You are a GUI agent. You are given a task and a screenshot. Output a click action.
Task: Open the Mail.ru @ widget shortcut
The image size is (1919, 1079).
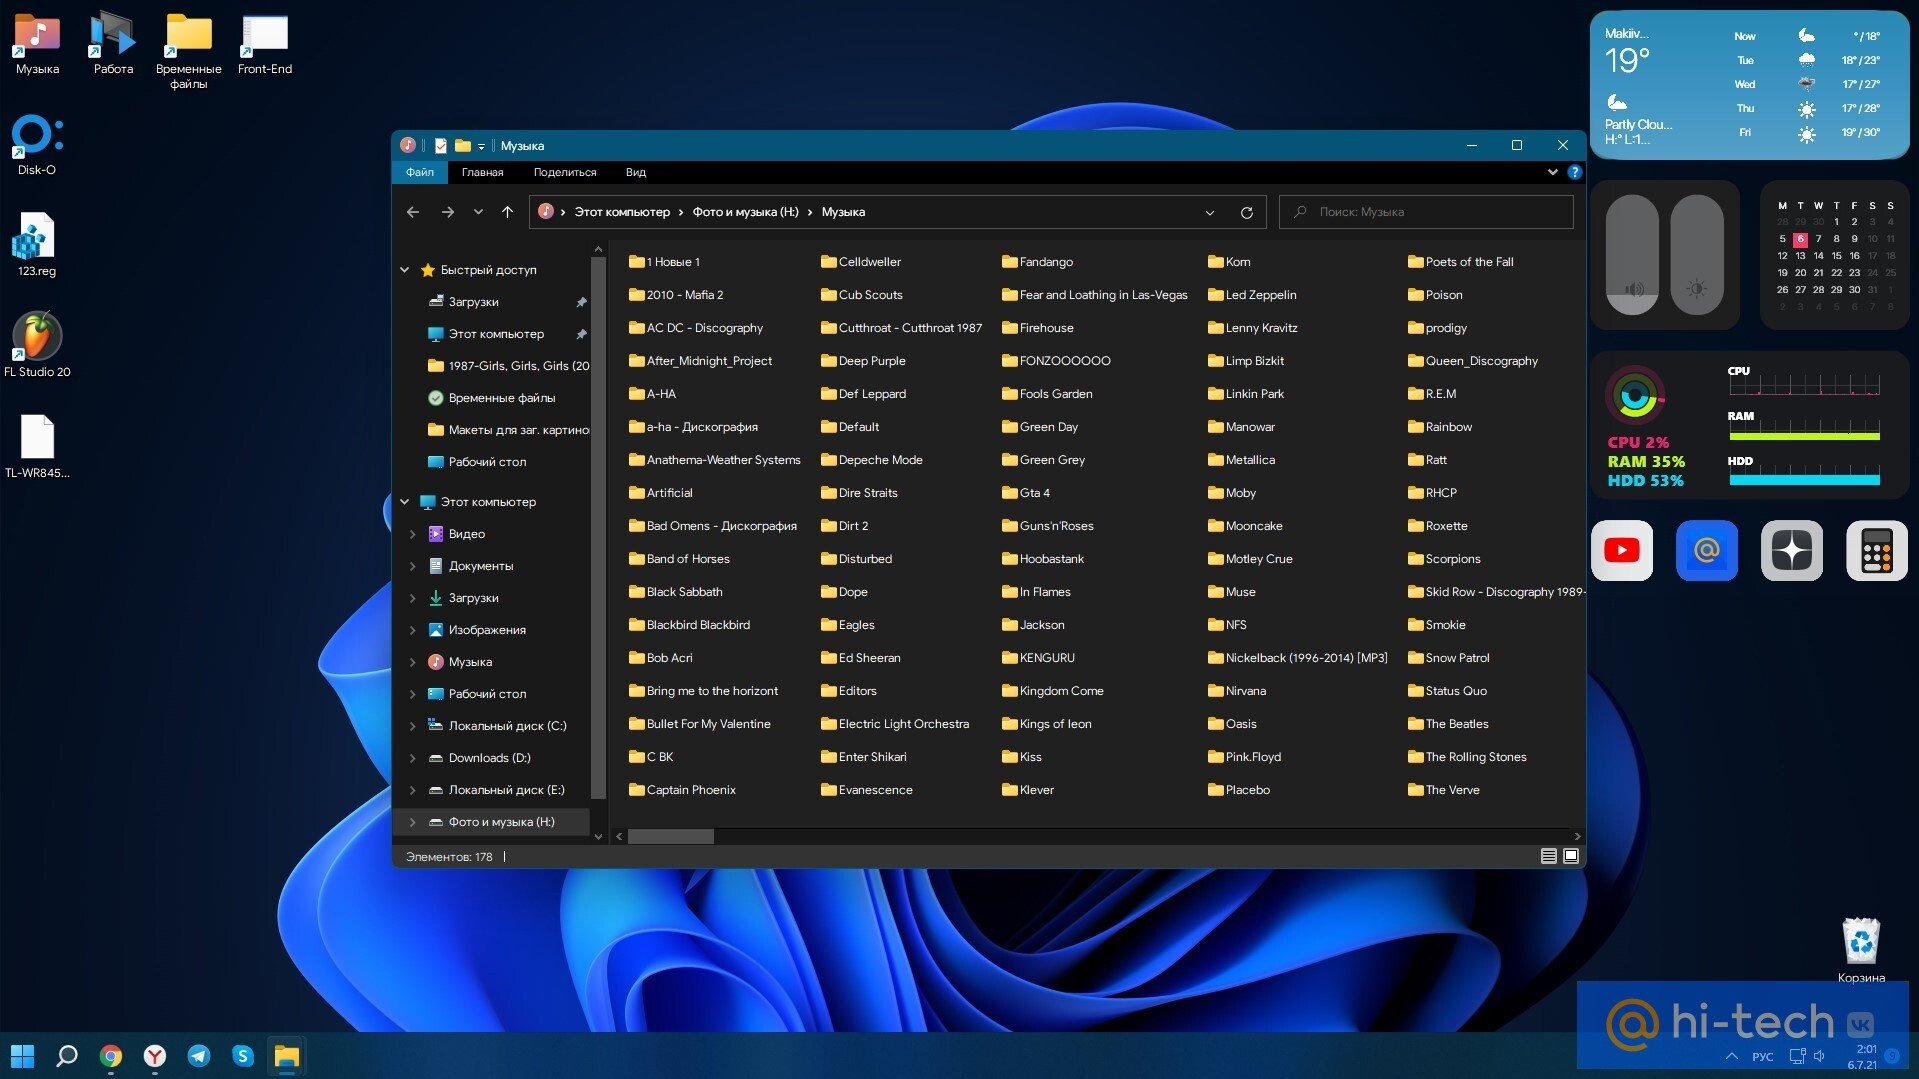pyautogui.click(x=1706, y=550)
